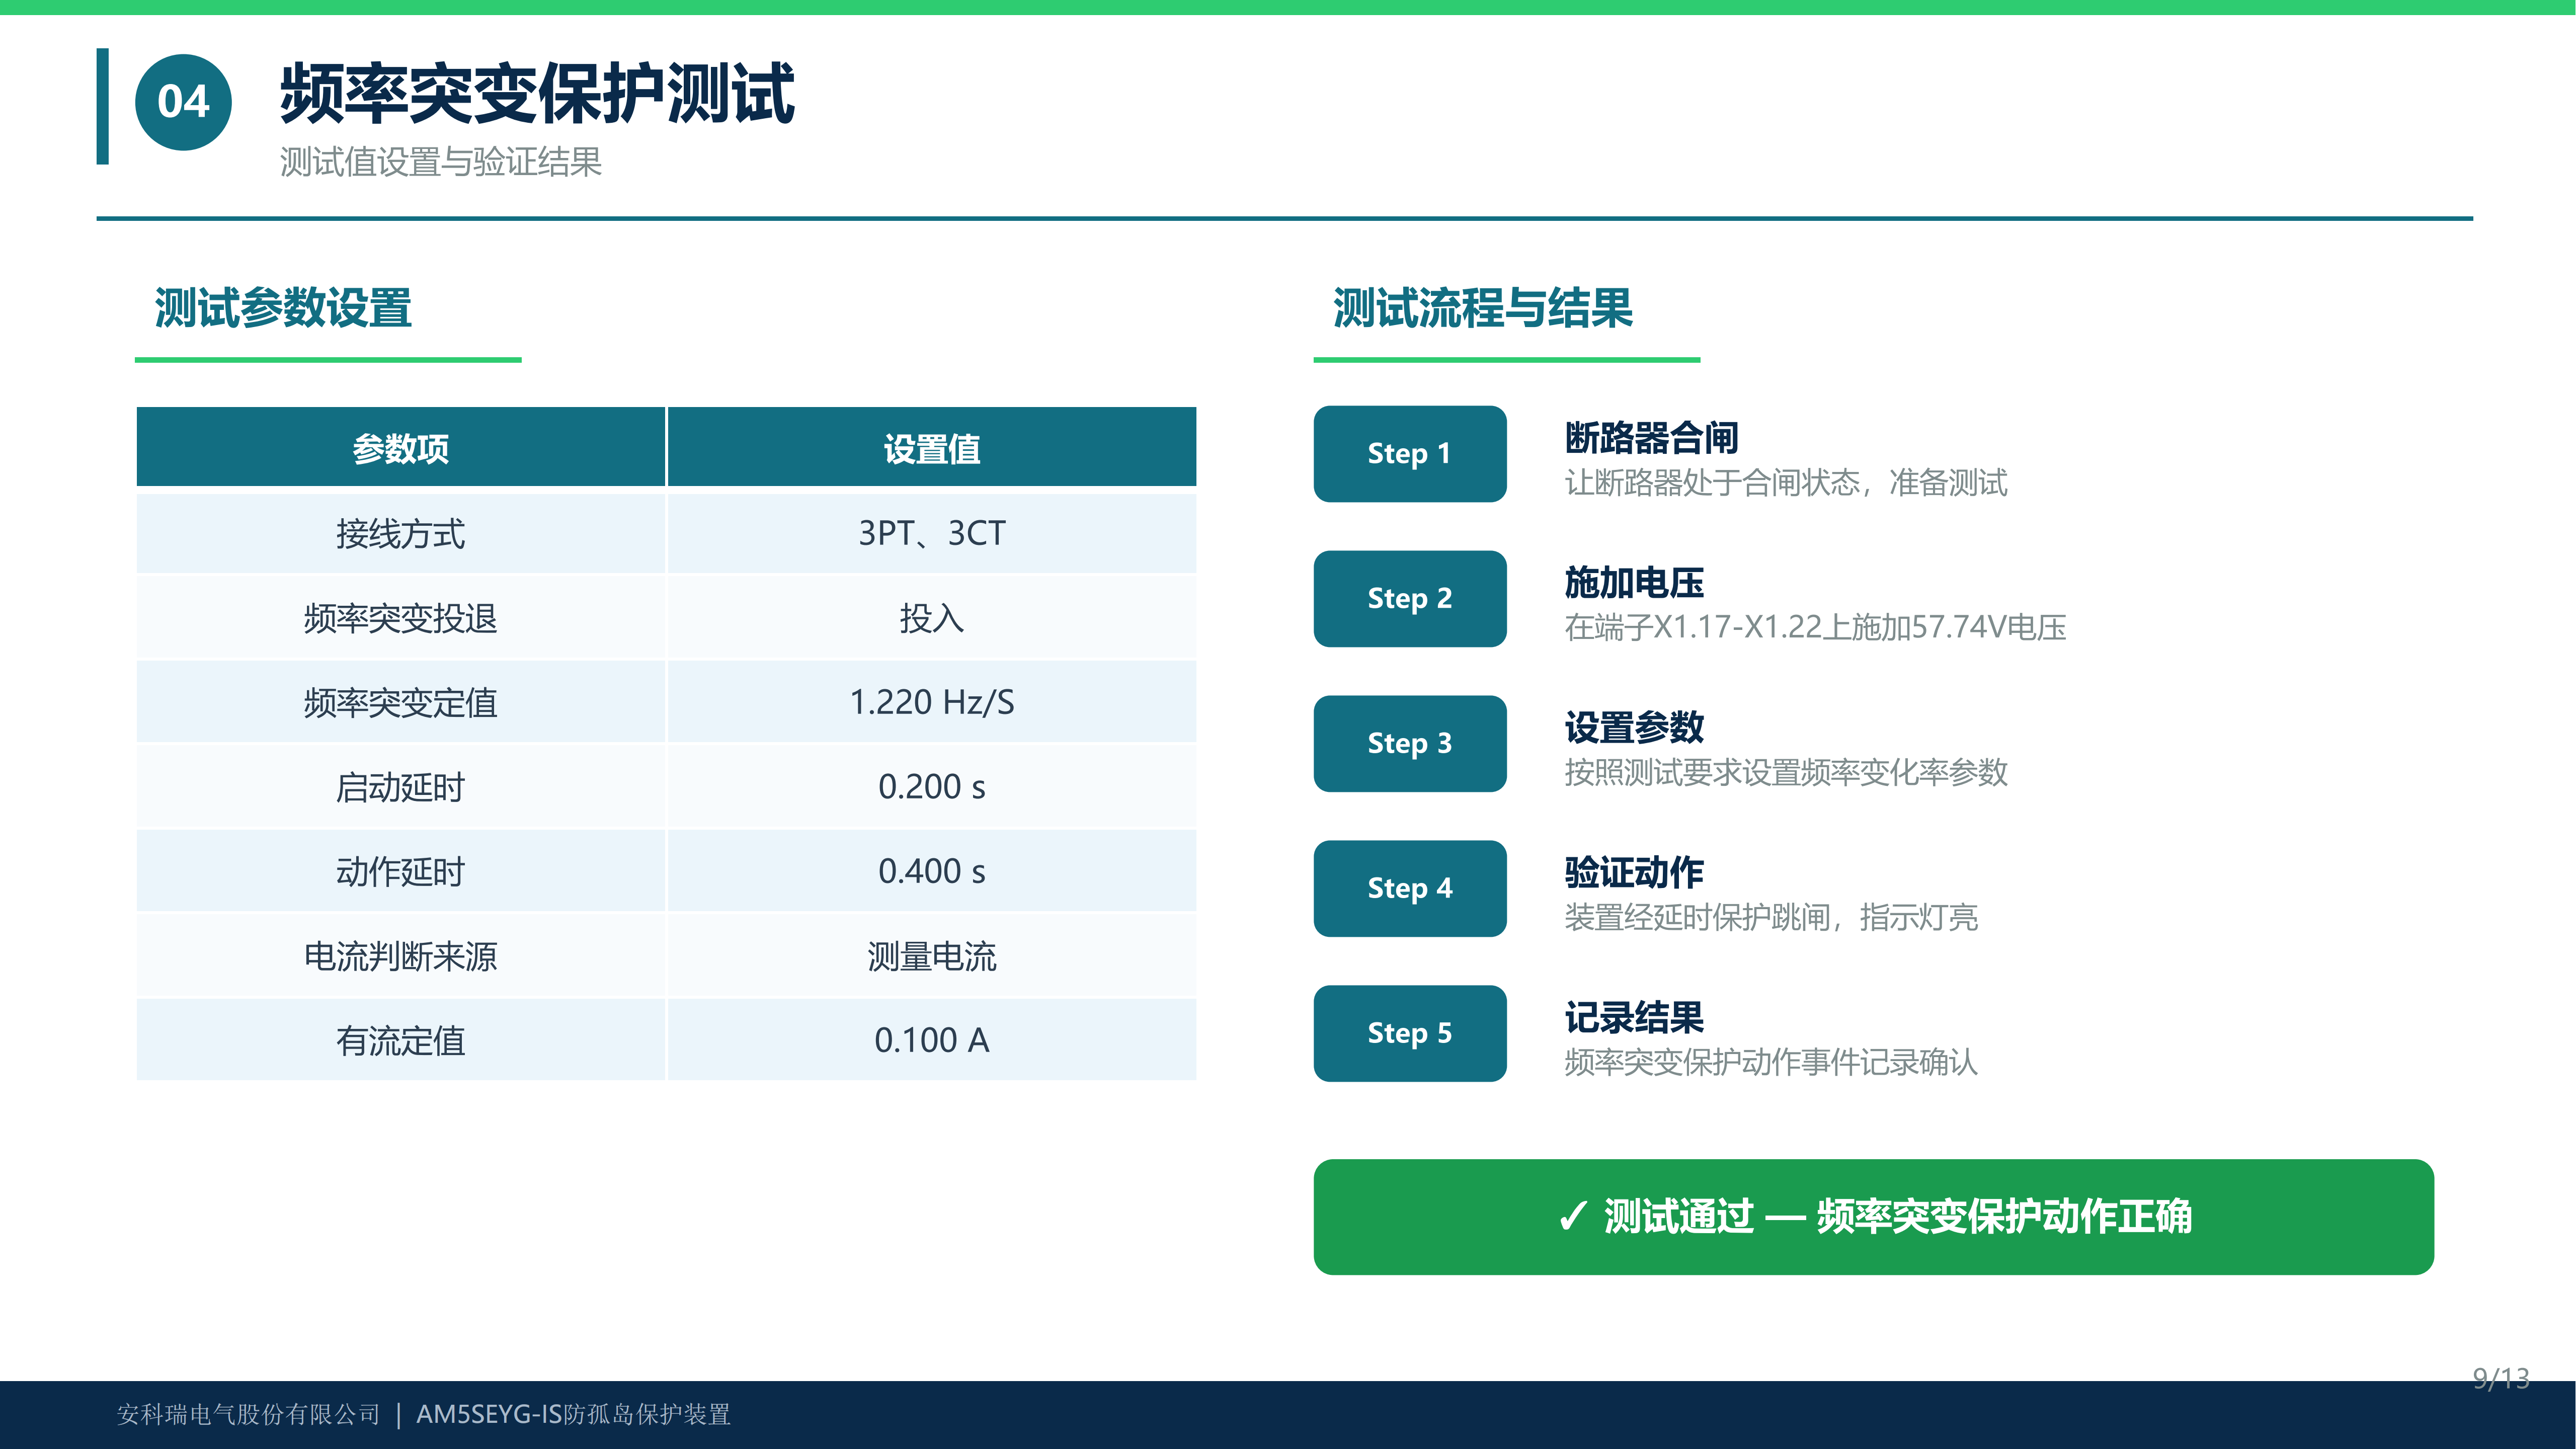Screen dimensions: 2576x1449
Task: Click the footer text 安科瑞电气股份有限公司
Action: pos(249,1414)
